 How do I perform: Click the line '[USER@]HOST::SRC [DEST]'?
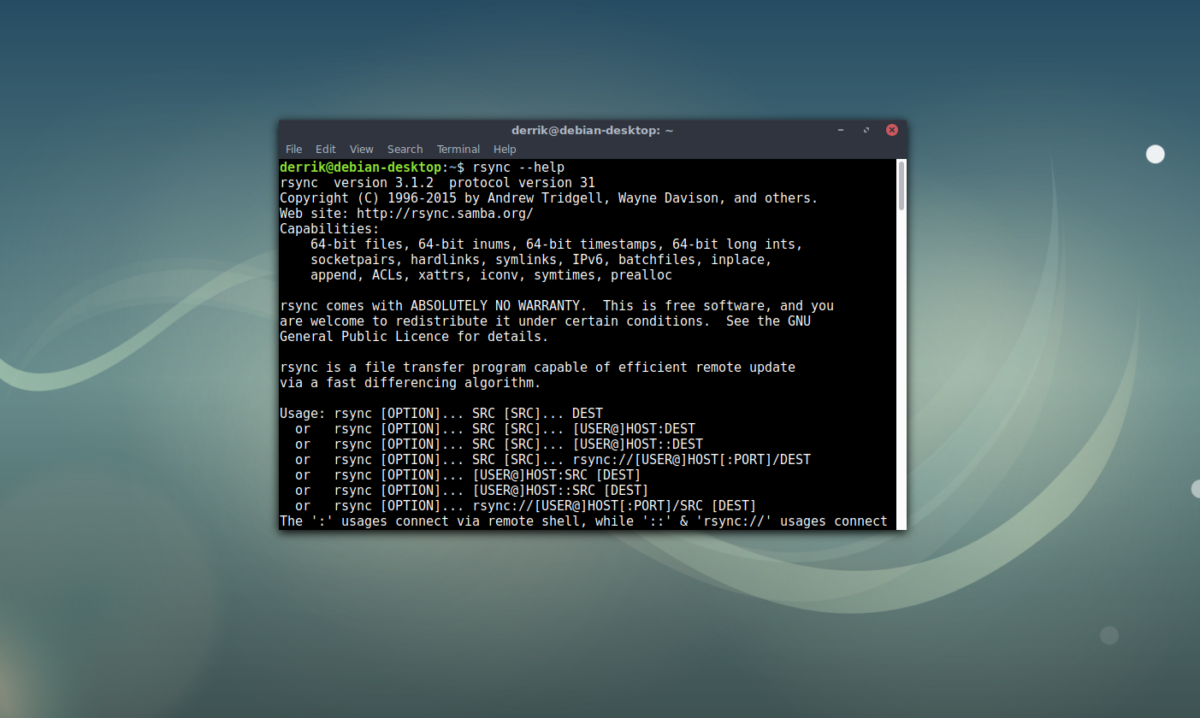click(x=472, y=490)
